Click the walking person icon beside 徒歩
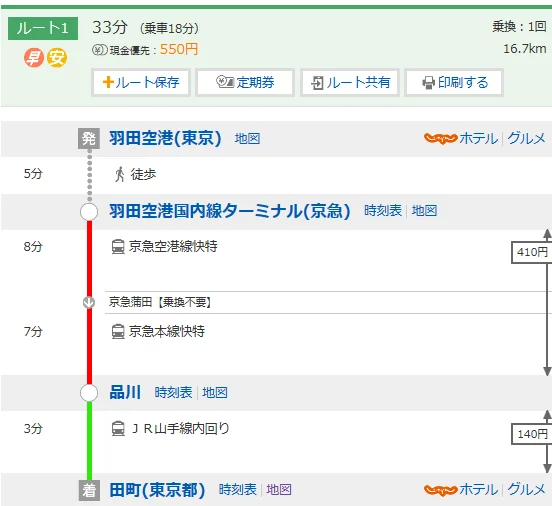 click(120, 174)
